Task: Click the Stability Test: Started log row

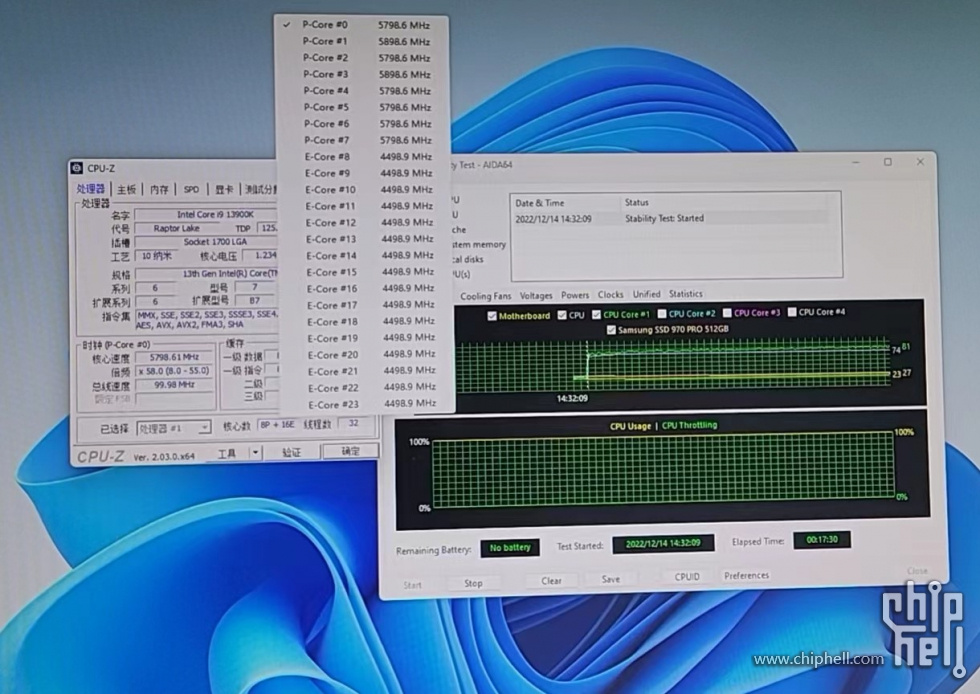Action: (664, 218)
